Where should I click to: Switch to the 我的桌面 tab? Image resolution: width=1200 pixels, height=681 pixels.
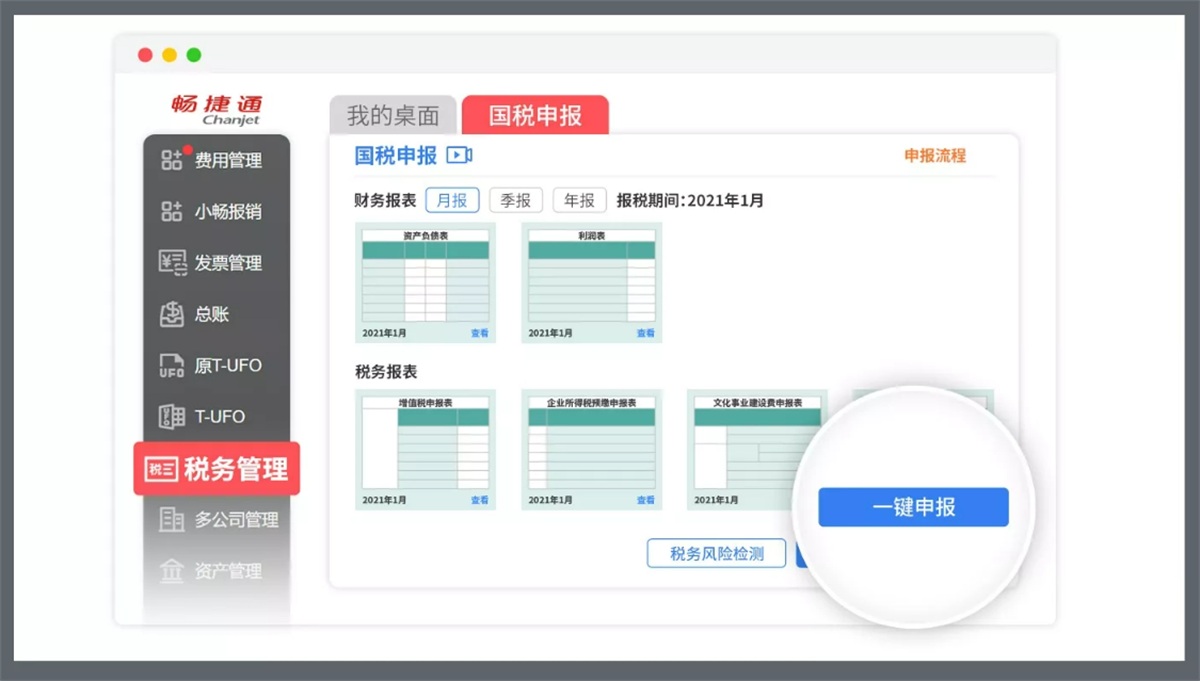393,116
